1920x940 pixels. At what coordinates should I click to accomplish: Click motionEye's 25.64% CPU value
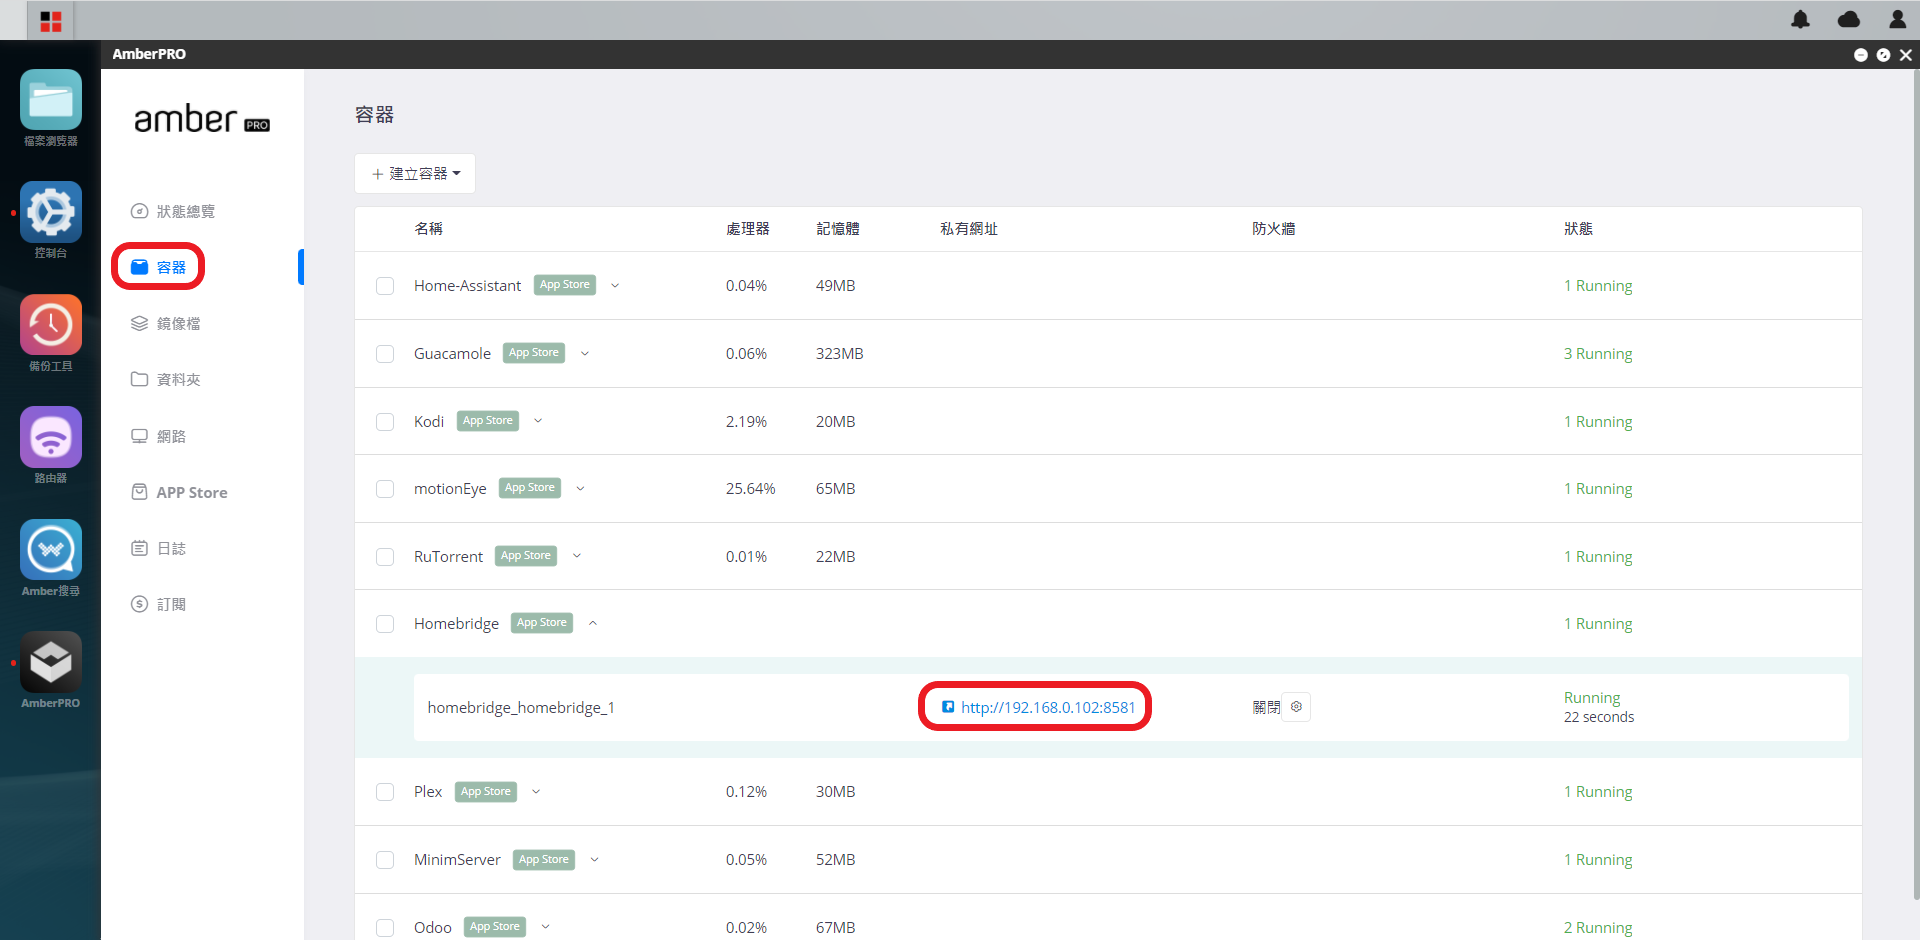751,488
